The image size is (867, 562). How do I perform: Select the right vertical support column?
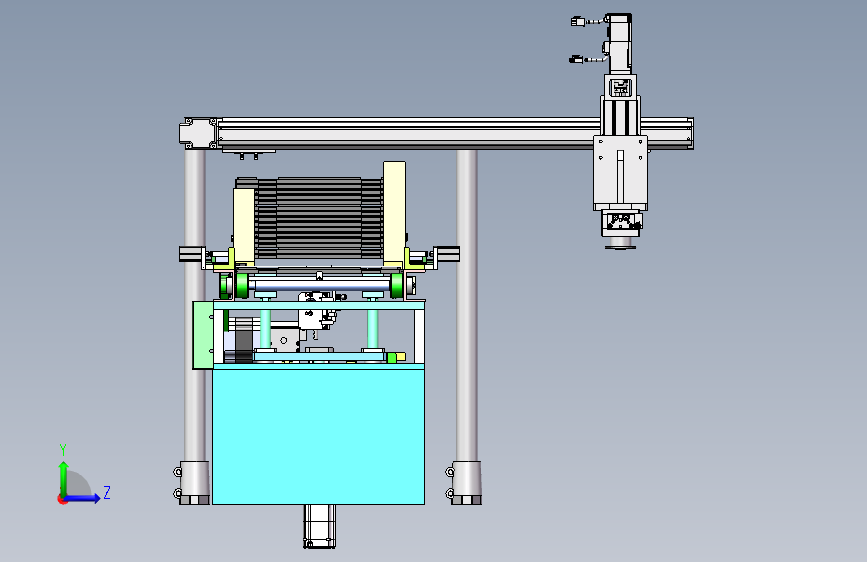[x=467, y=305]
